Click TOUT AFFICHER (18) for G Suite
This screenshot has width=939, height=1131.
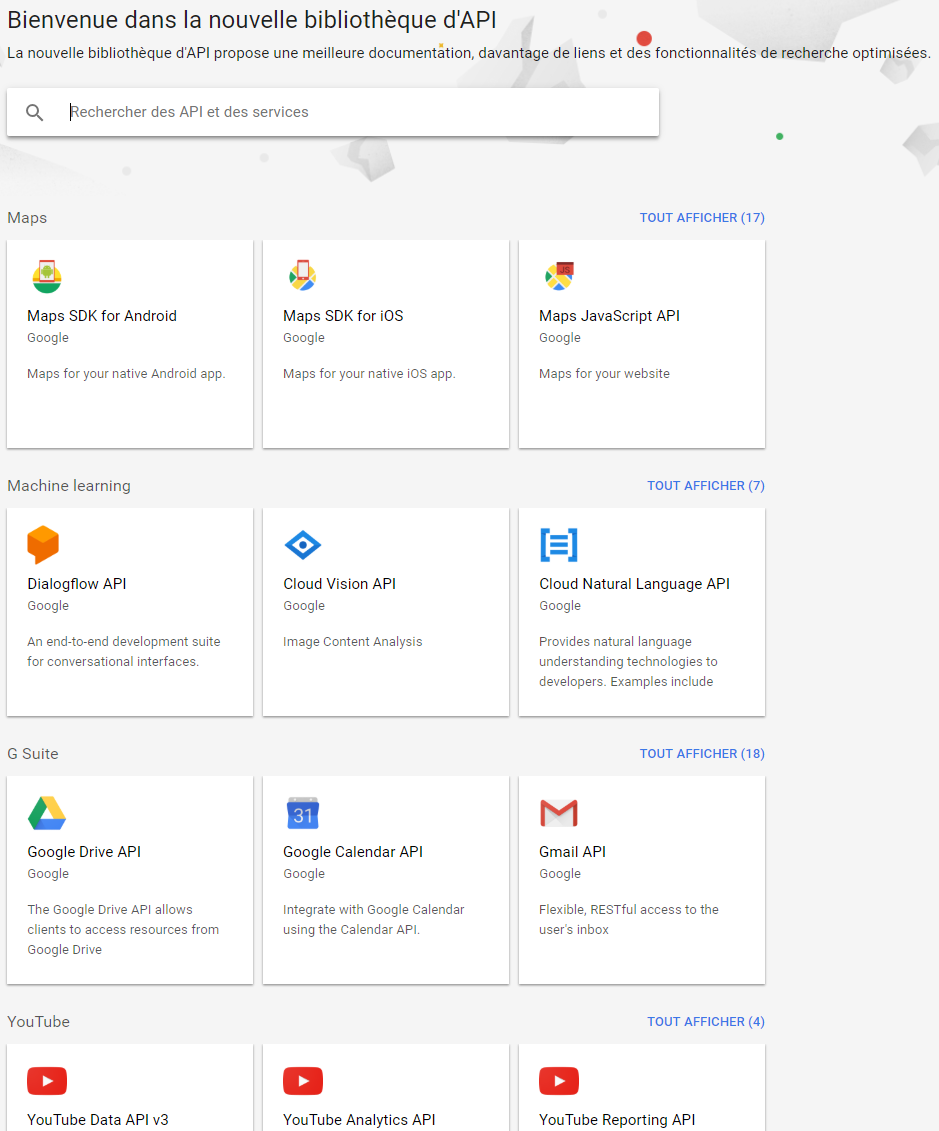click(702, 754)
